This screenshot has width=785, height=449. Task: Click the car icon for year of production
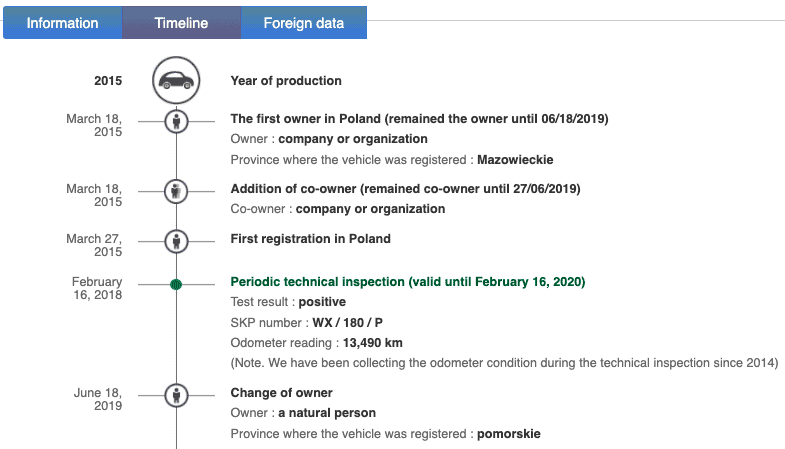click(x=176, y=80)
